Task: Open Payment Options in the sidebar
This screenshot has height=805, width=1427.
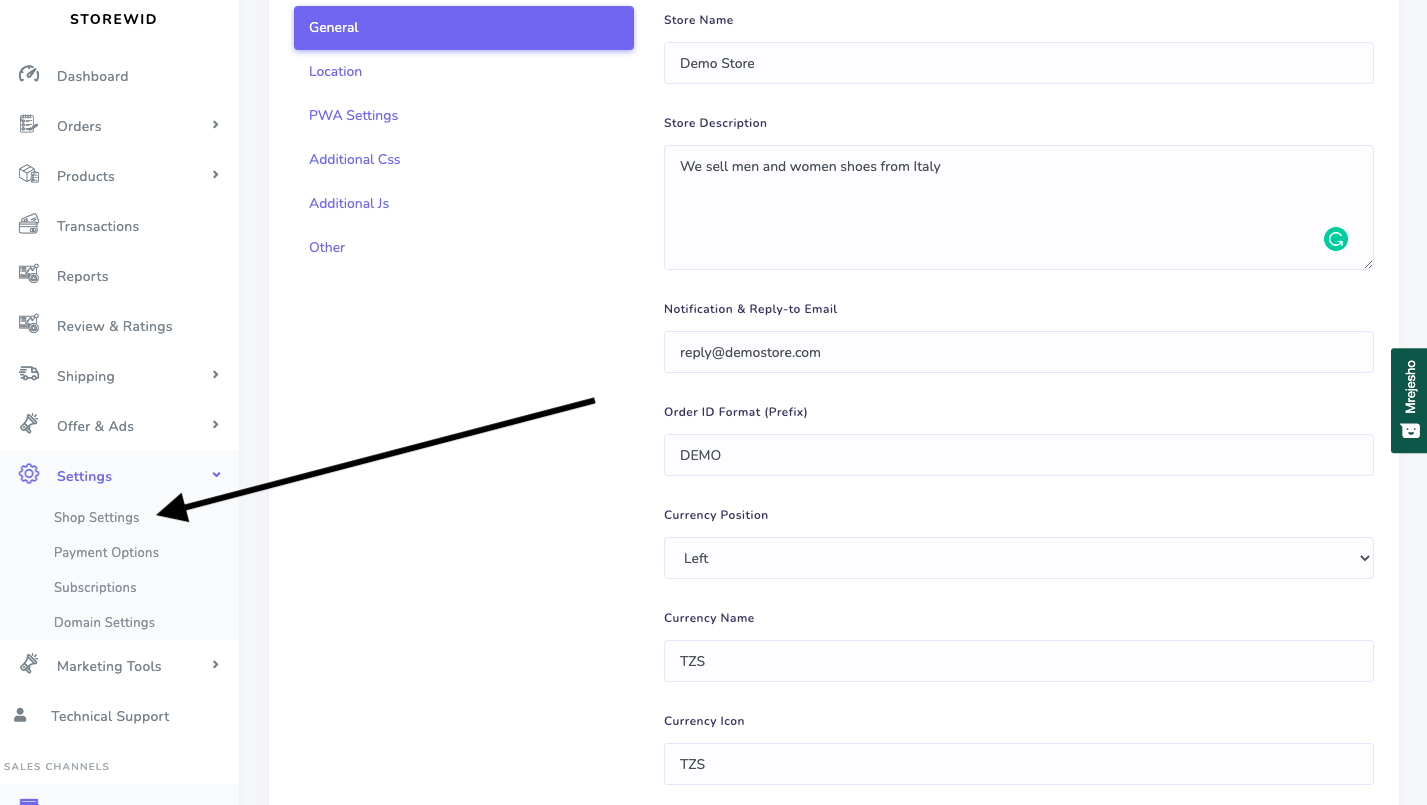Action: coord(106,552)
